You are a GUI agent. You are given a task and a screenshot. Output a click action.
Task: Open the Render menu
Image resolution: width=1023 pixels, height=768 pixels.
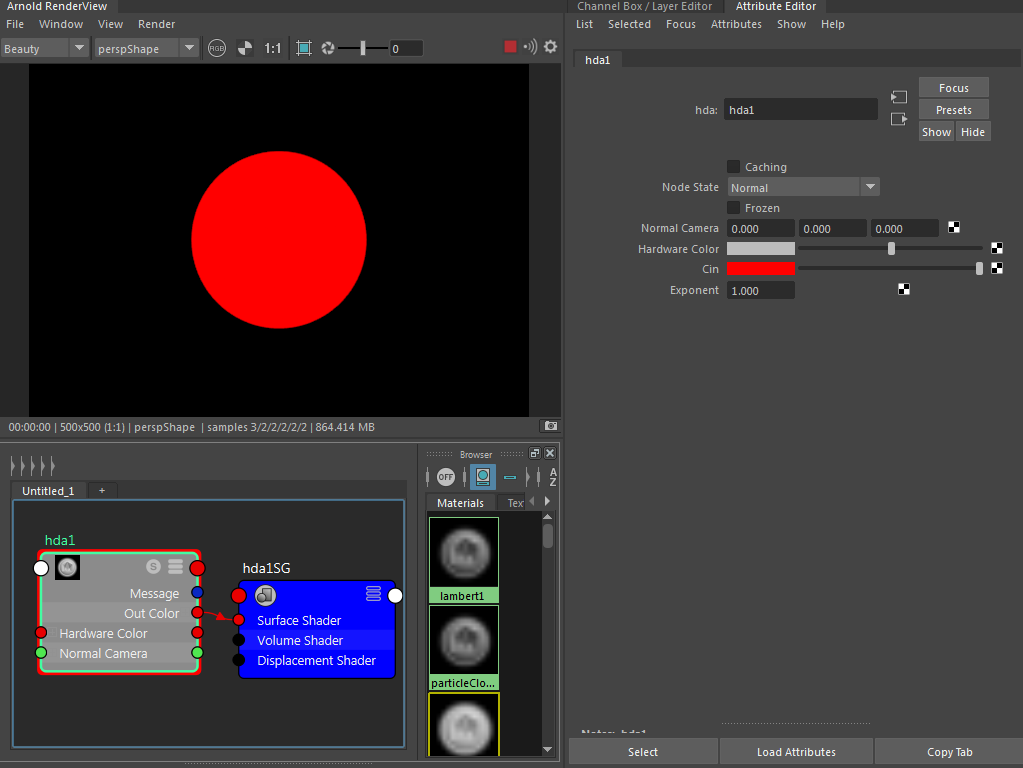coord(156,24)
